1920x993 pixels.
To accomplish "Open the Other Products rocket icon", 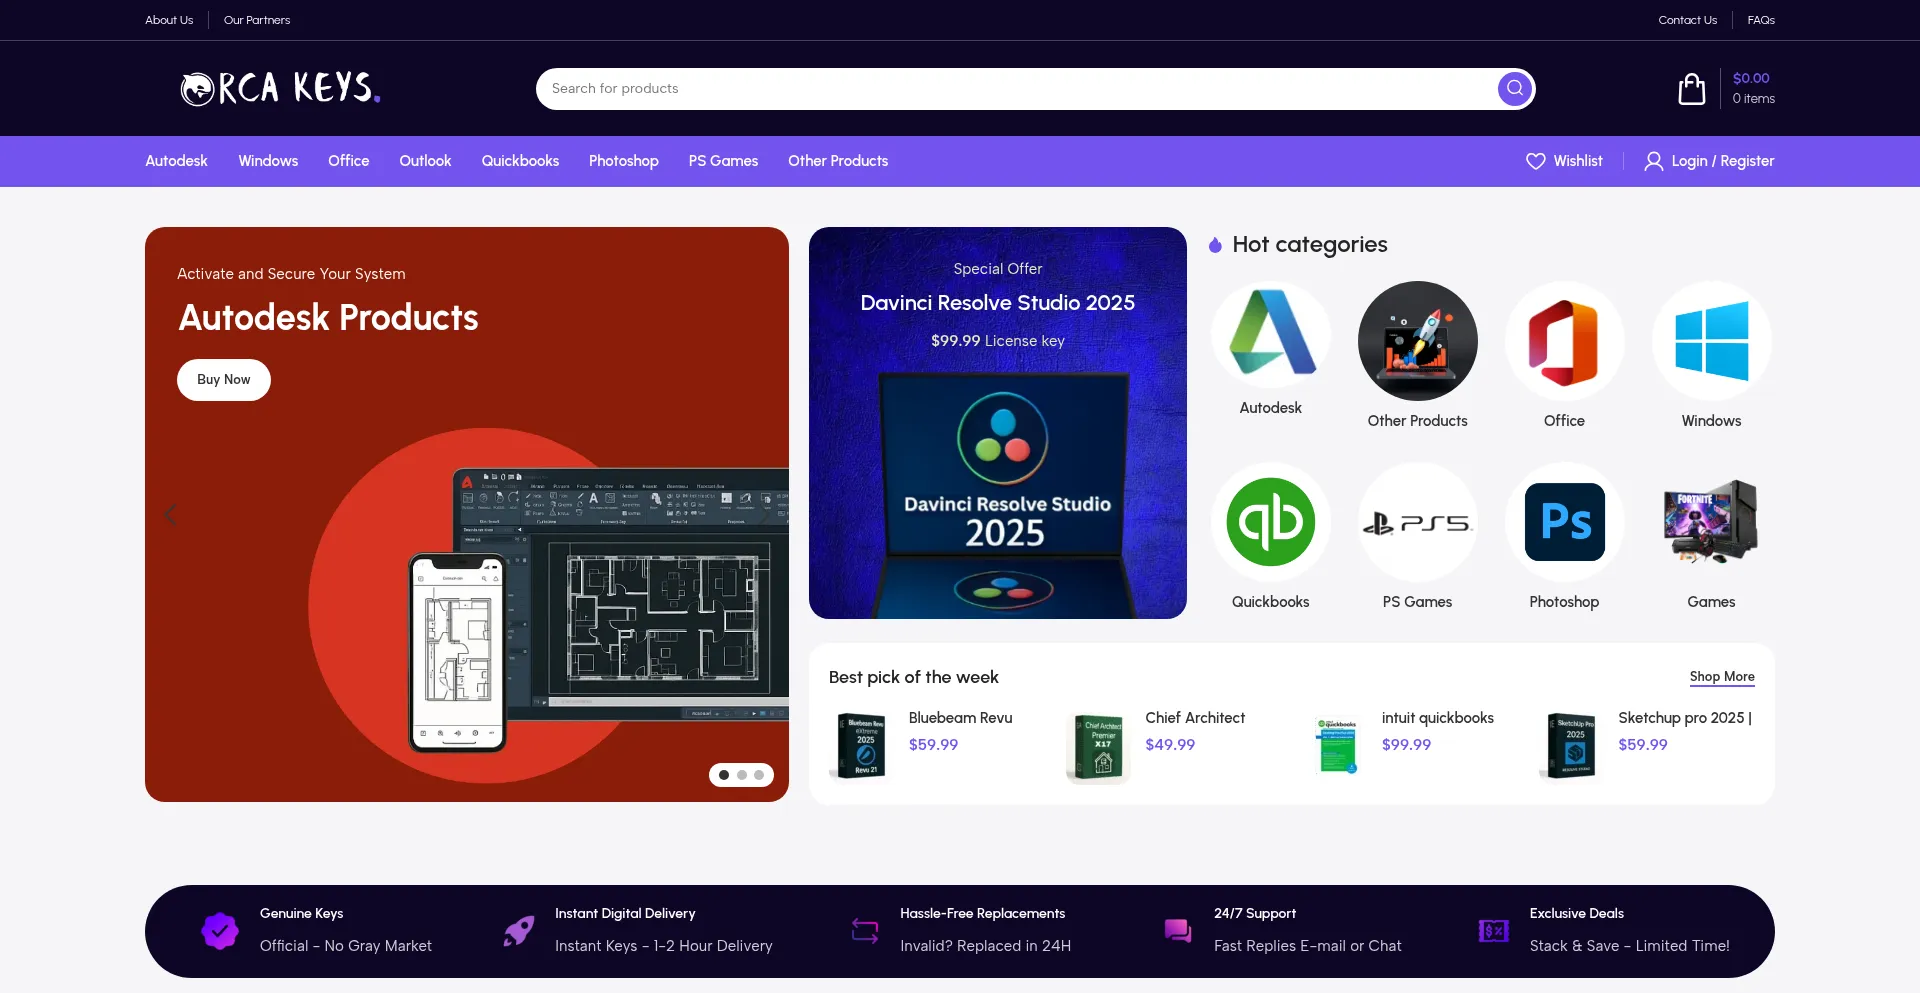I will click(1418, 341).
